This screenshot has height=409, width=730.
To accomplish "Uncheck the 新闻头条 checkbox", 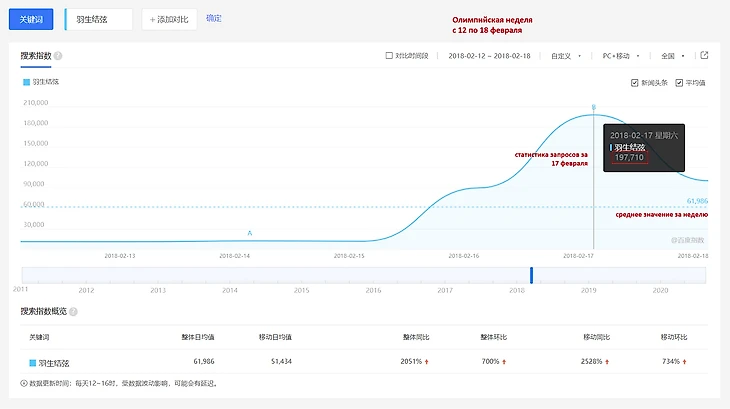I will pos(635,83).
